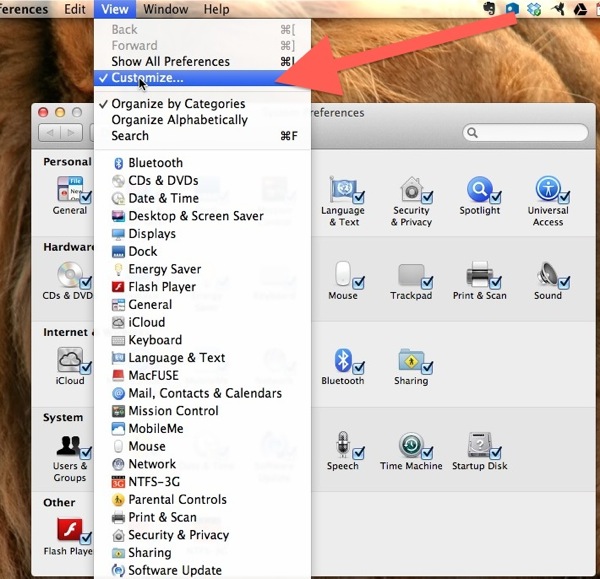Select Dock menu entry
Screen dimensions: 600x579
click(x=202, y=251)
